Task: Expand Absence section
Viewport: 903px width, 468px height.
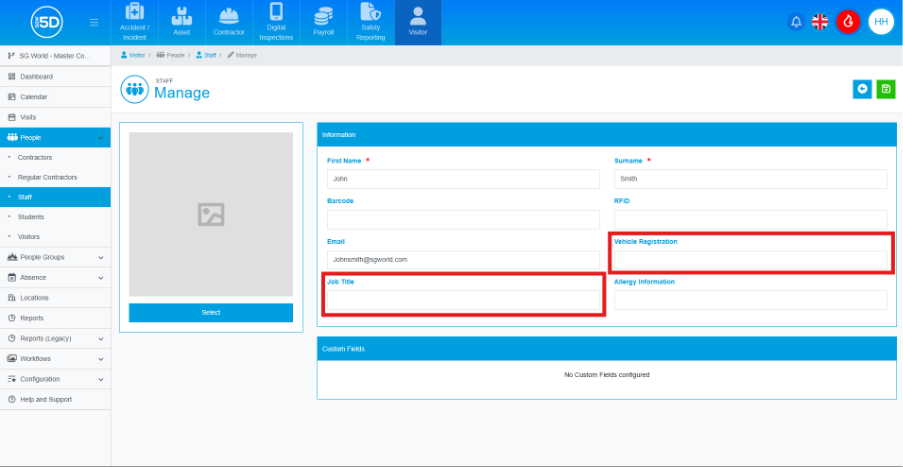Action: tap(55, 277)
